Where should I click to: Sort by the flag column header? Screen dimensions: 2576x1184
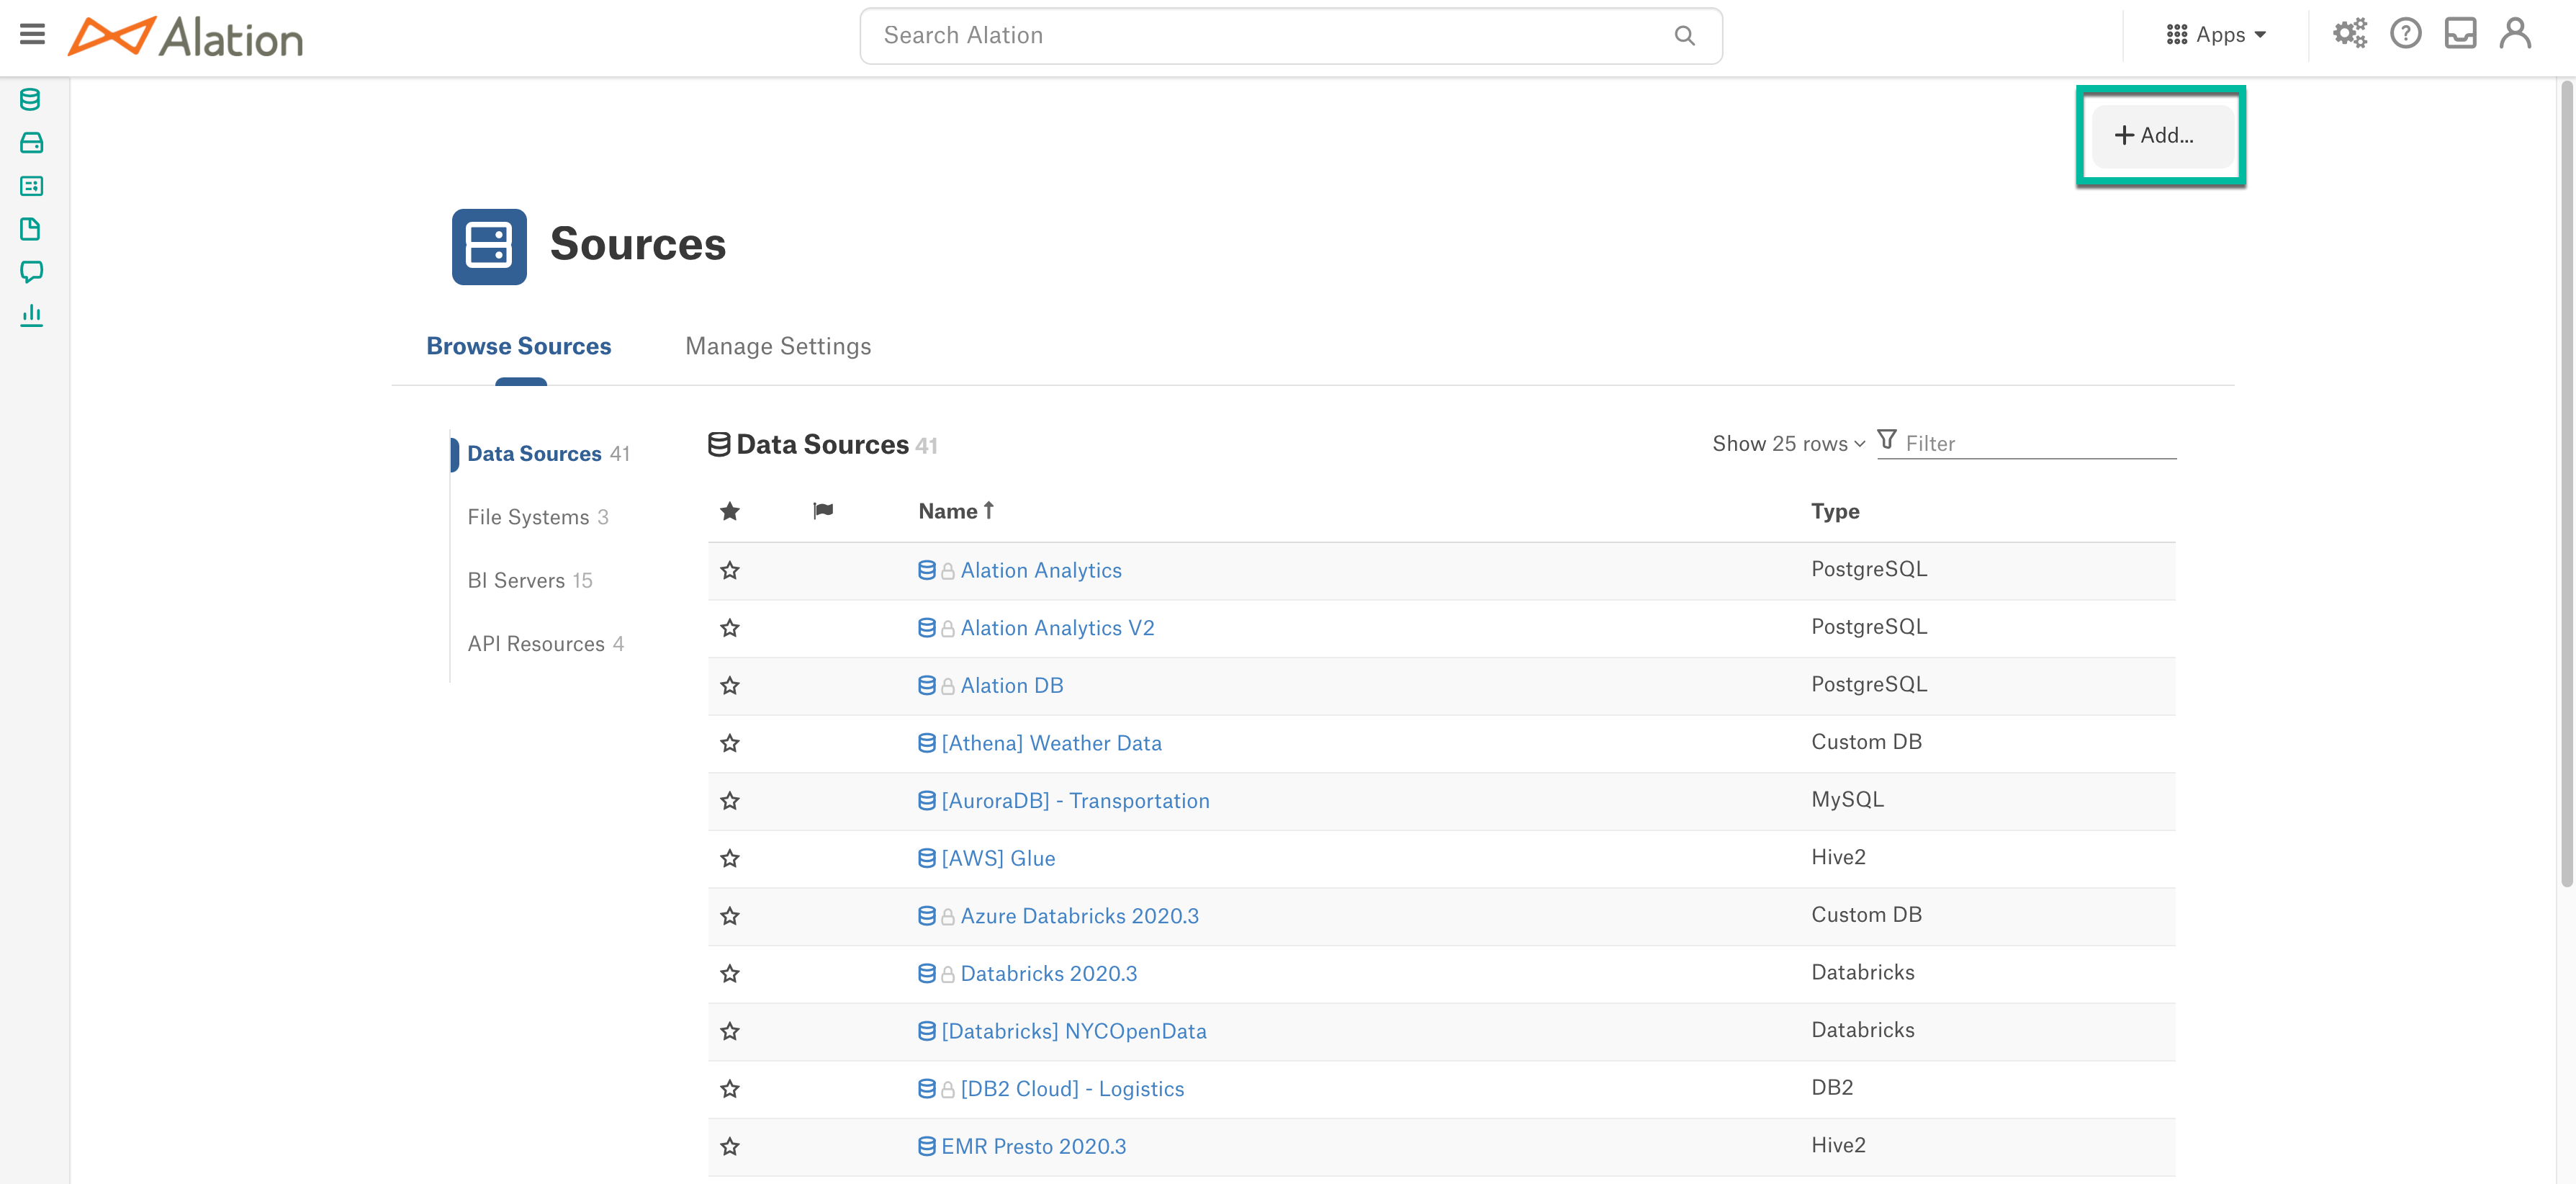click(x=823, y=511)
